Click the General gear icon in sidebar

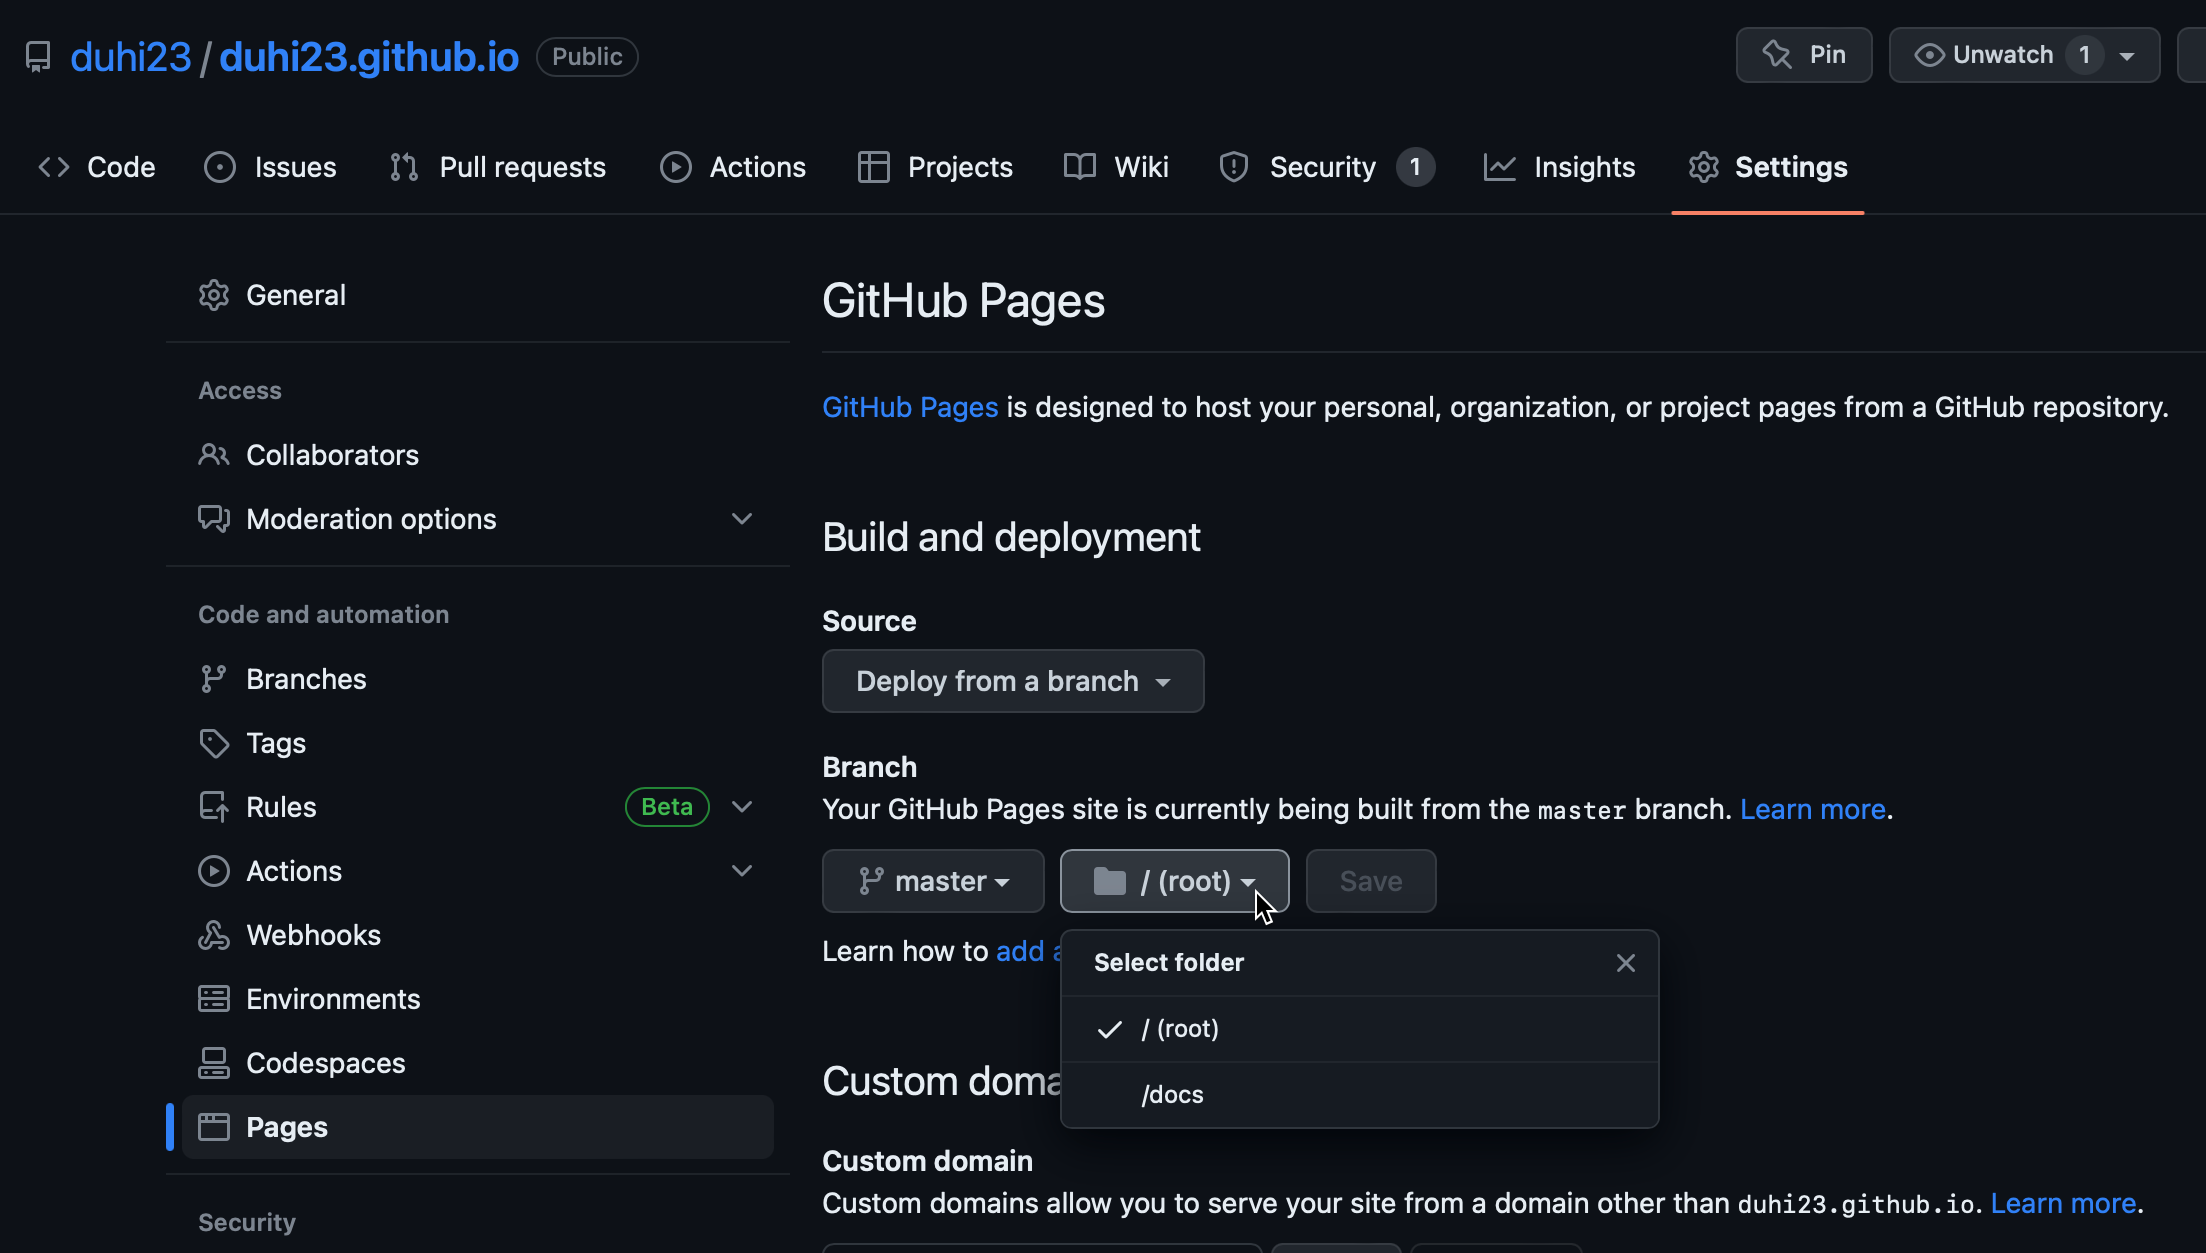click(214, 295)
